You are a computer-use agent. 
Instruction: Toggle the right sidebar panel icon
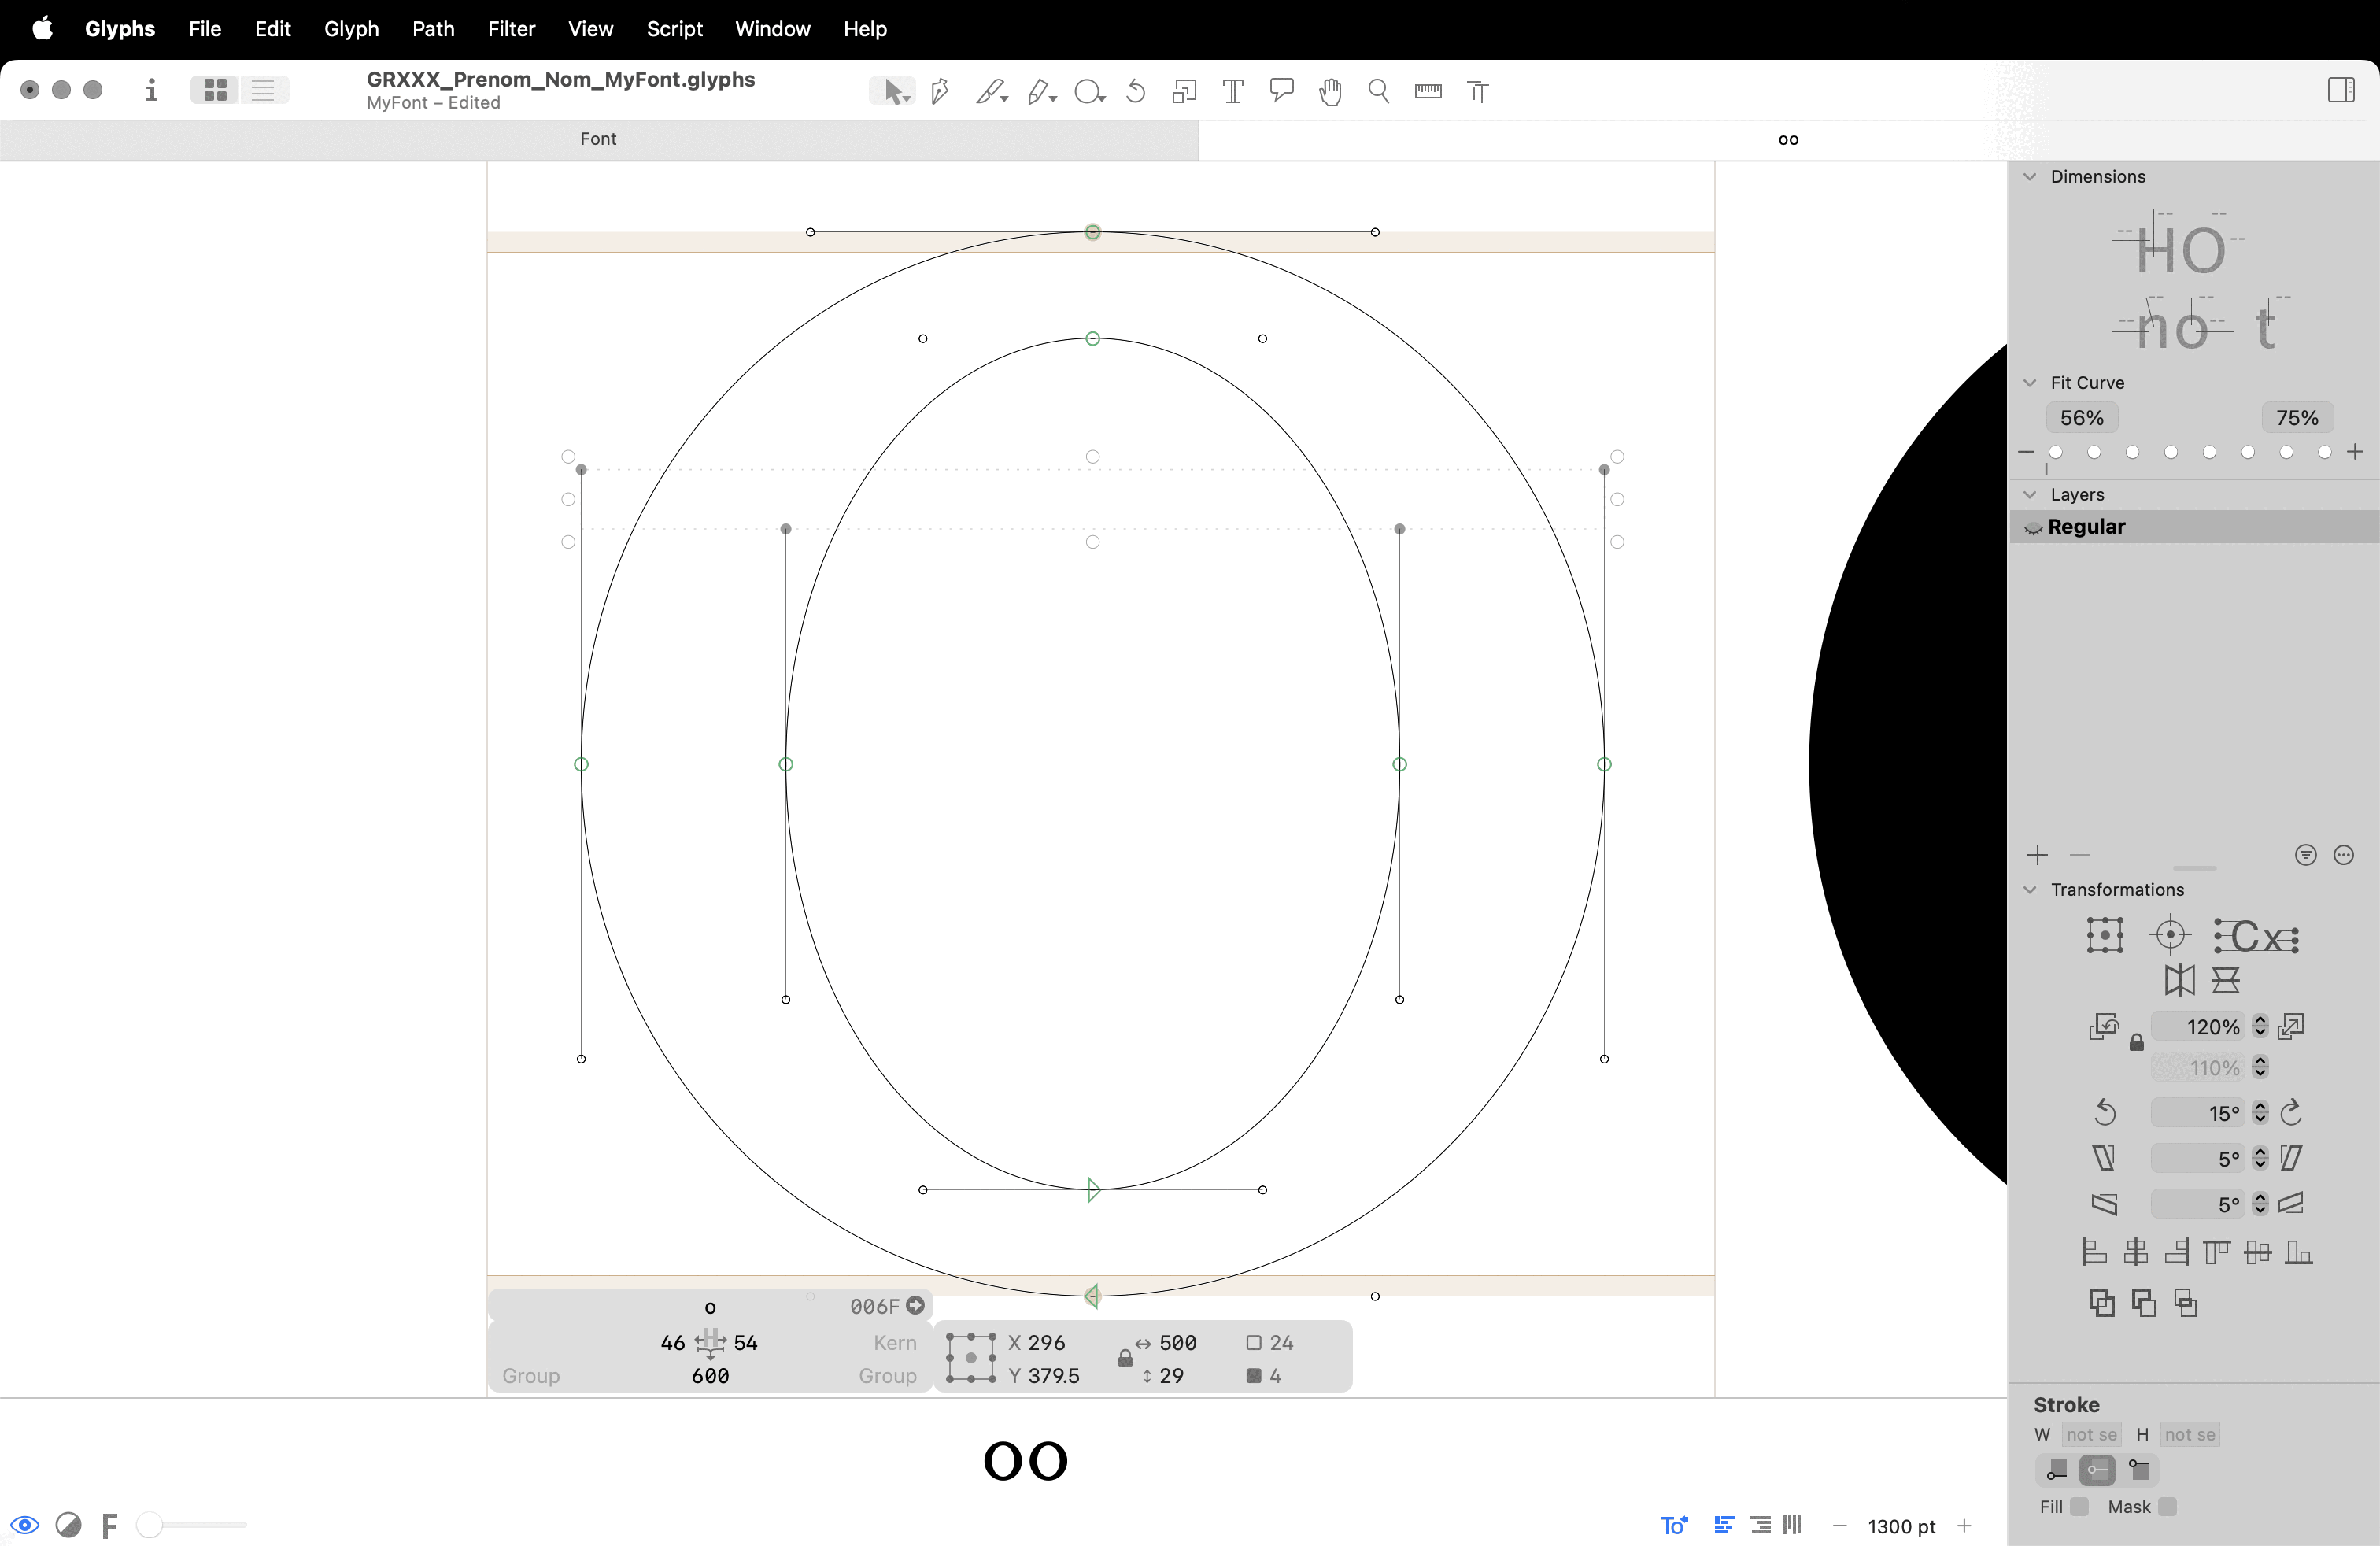[2340, 90]
